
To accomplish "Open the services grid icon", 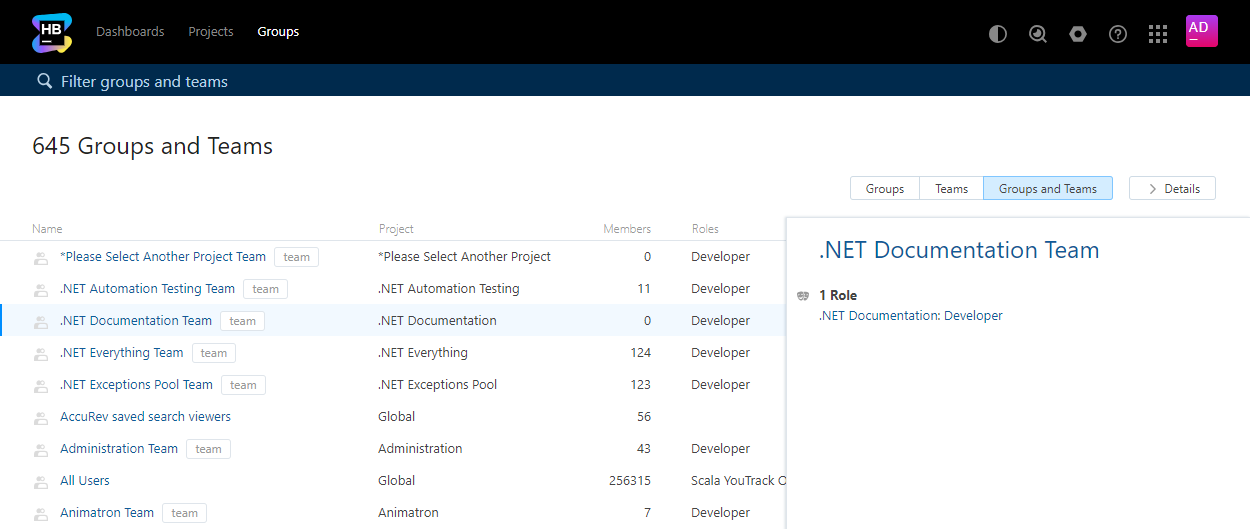I will point(1158,34).
